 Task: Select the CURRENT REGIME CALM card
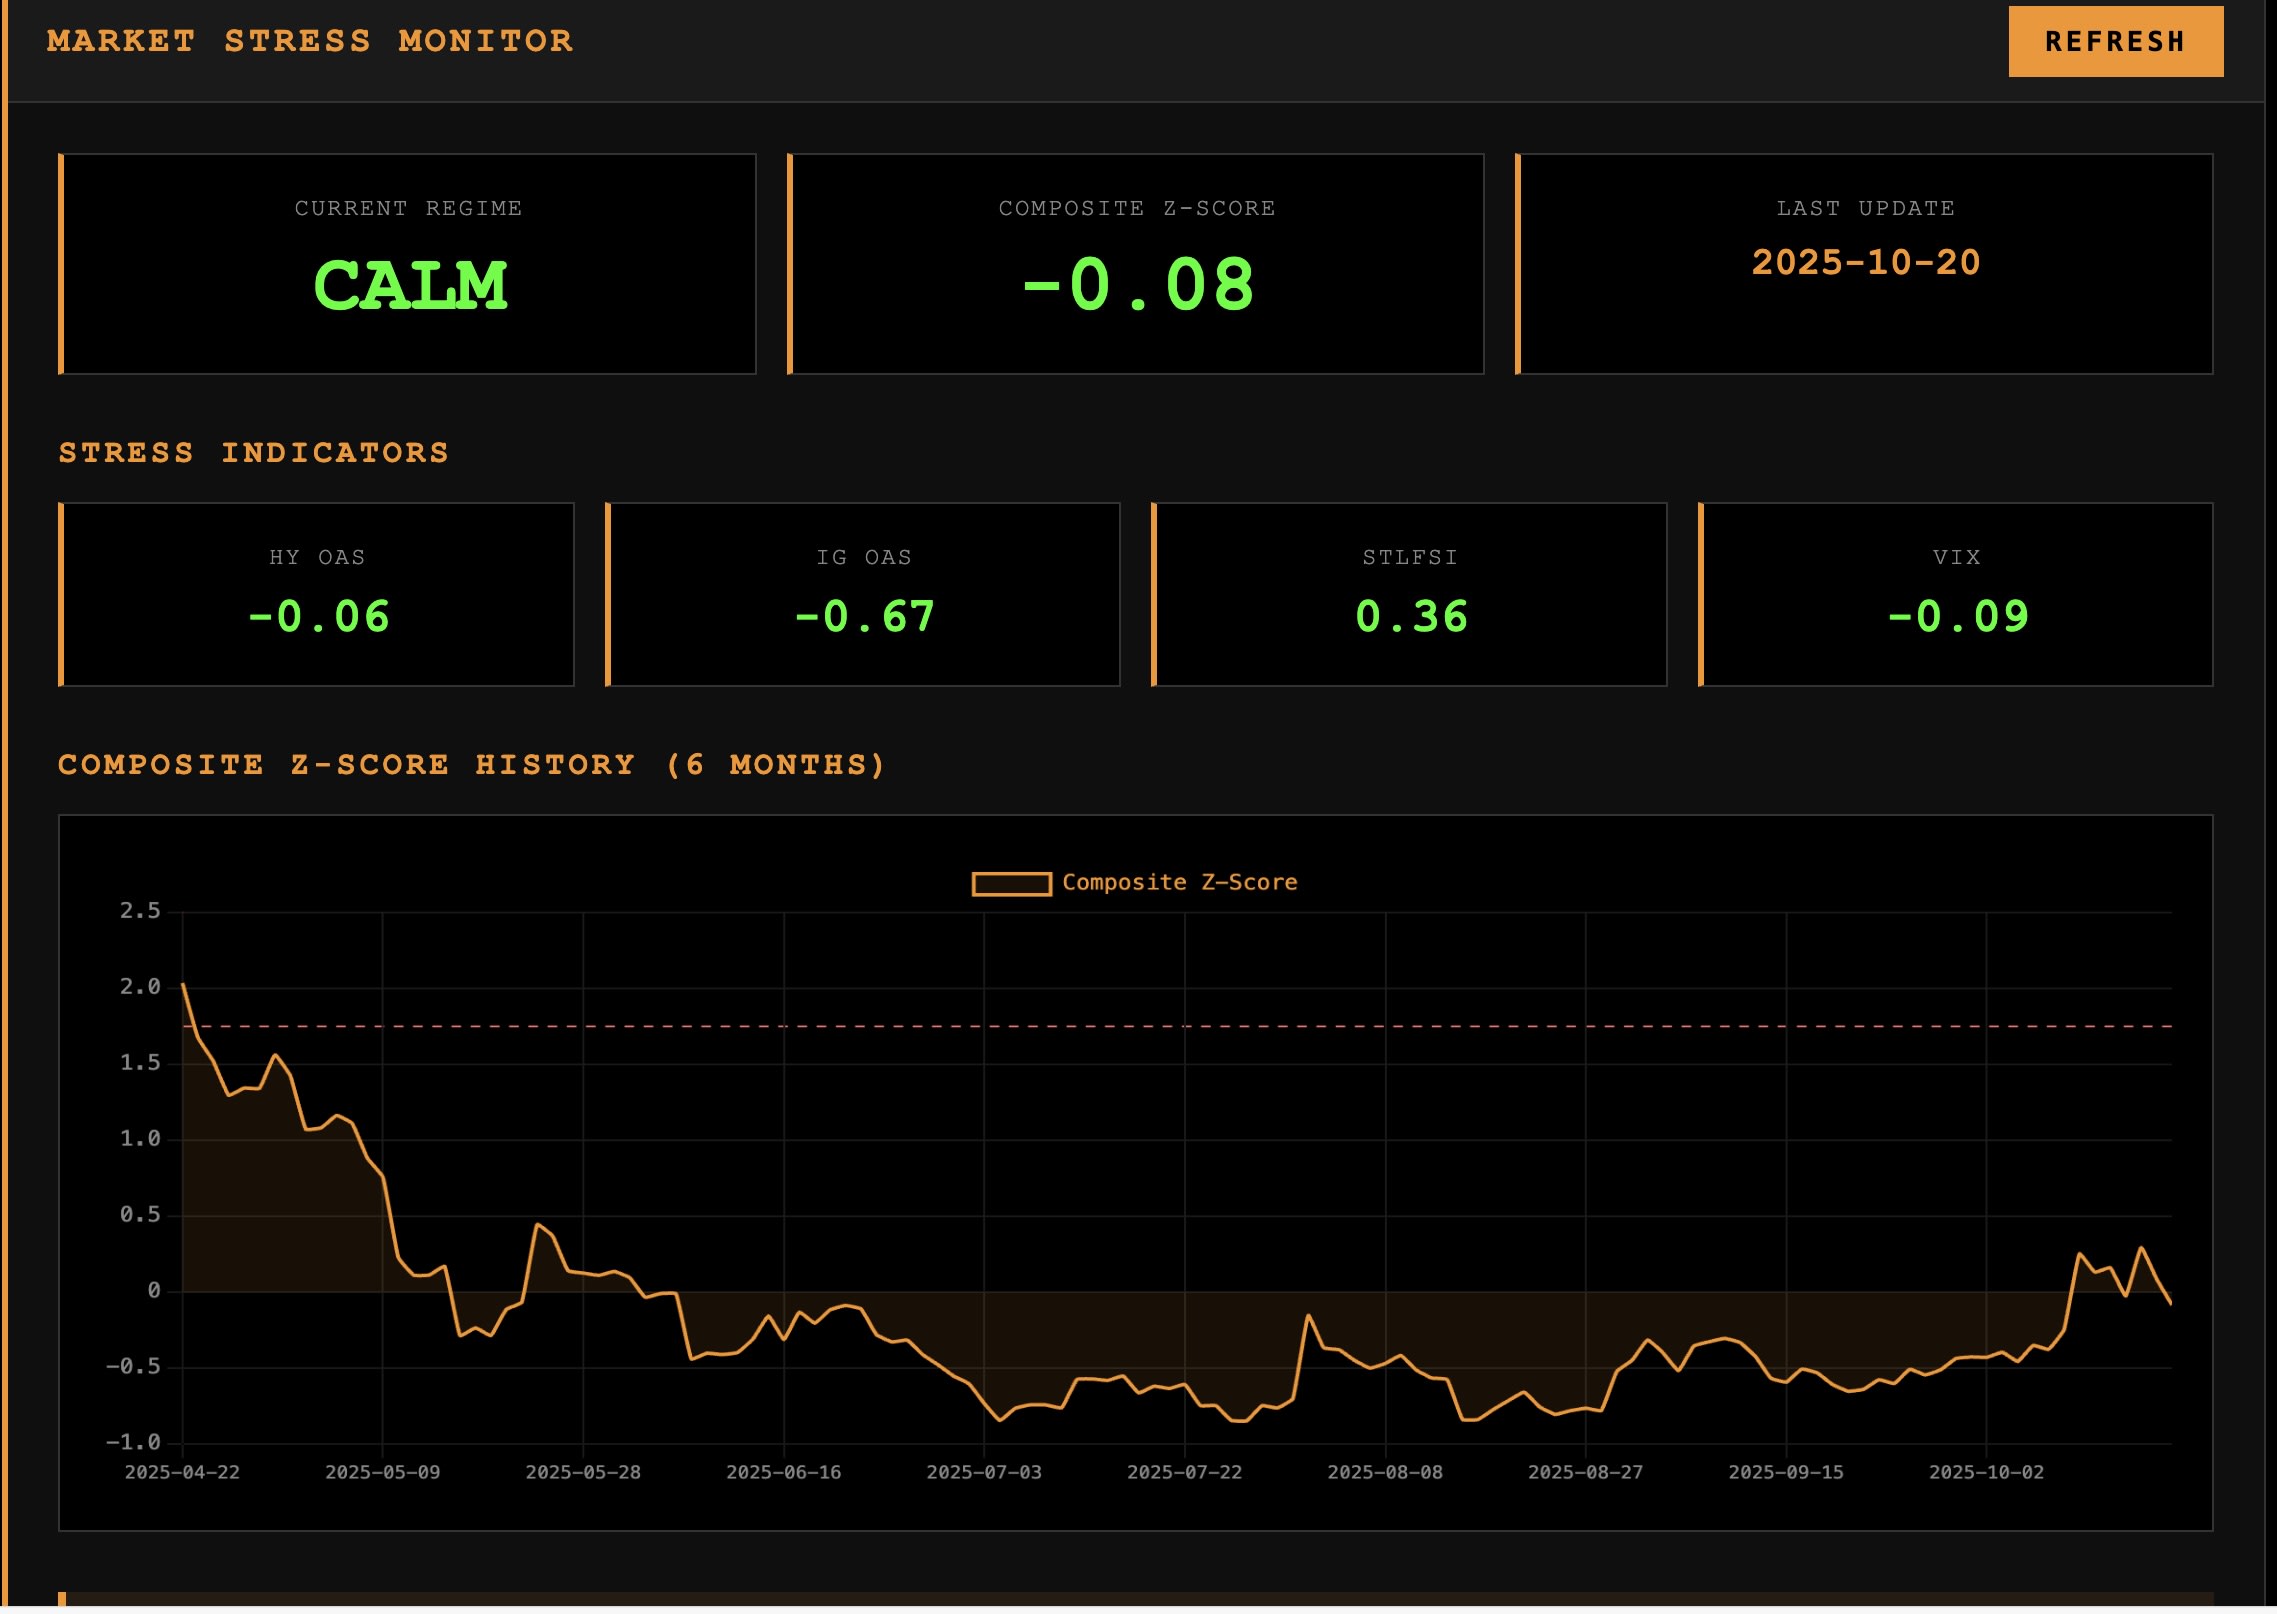point(408,264)
